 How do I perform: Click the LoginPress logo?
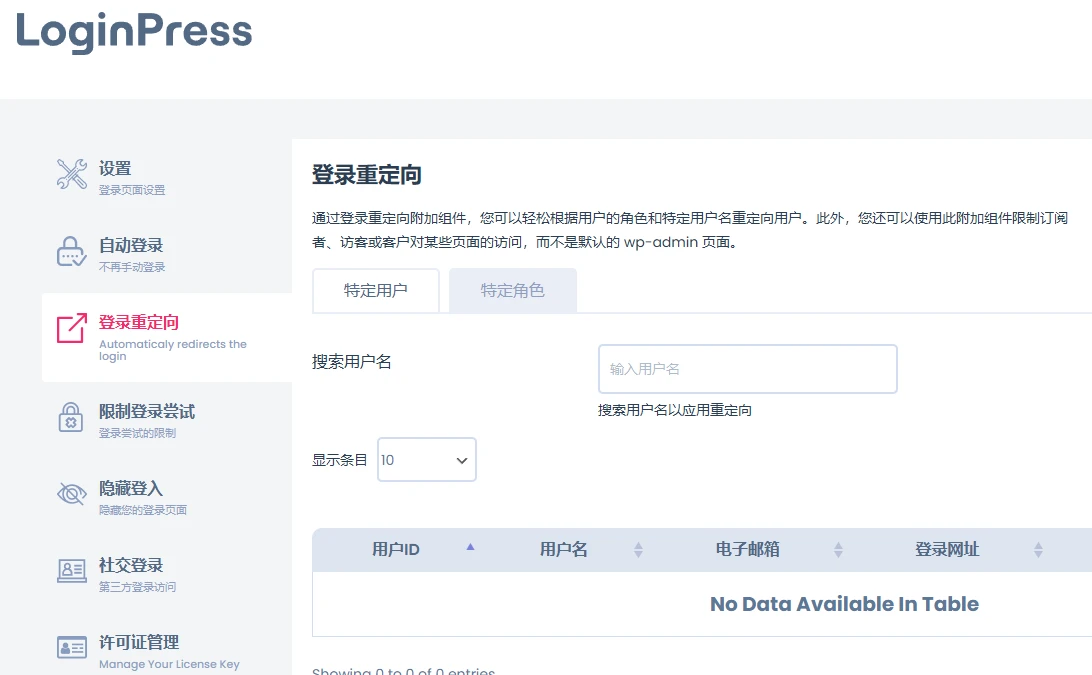[x=134, y=32]
